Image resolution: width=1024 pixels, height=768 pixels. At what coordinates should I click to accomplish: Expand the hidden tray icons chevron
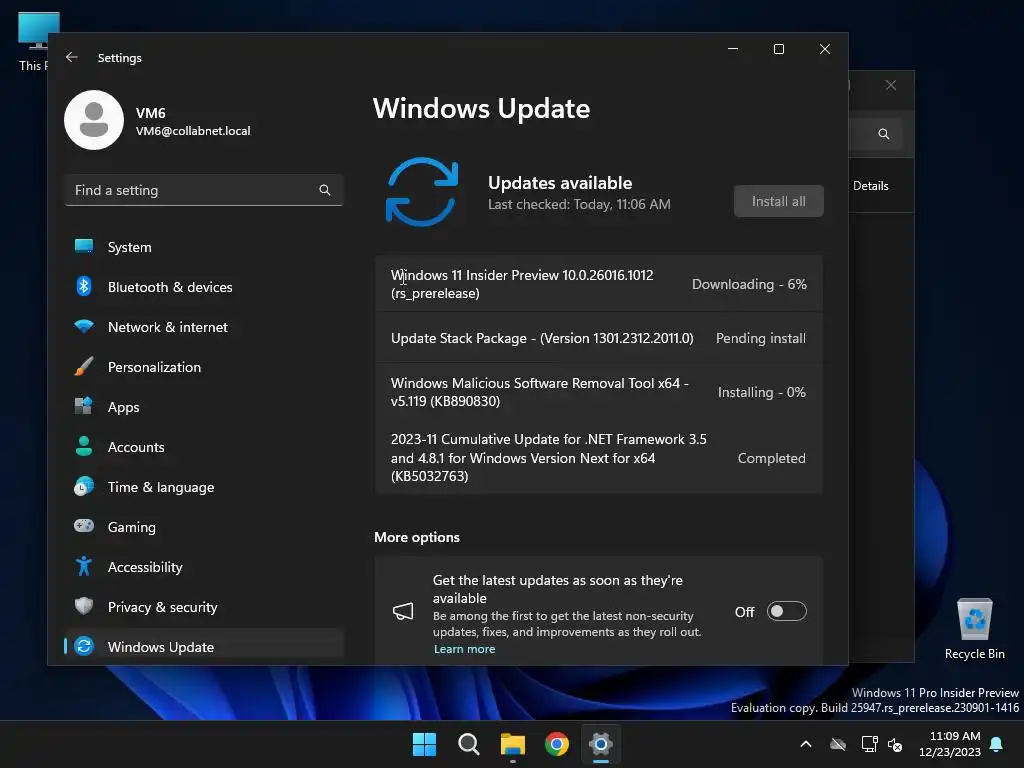[806, 744]
